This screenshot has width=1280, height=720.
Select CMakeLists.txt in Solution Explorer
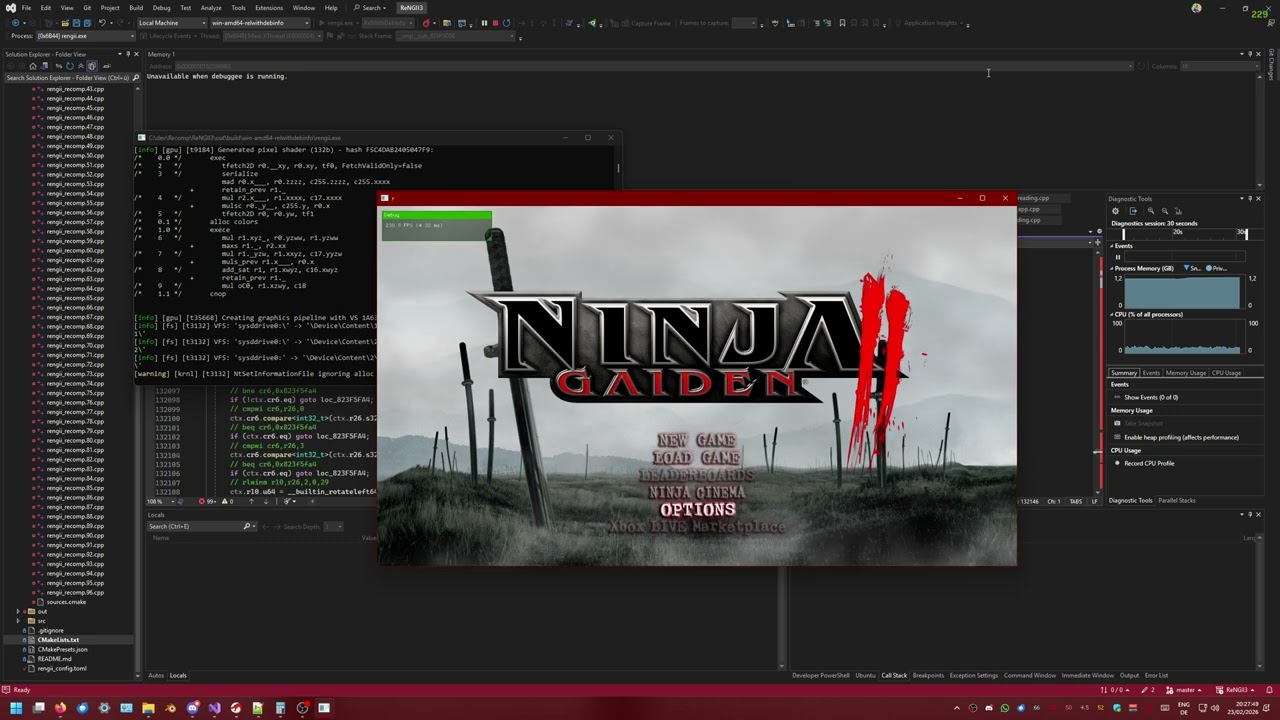pyautogui.click(x=58, y=640)
